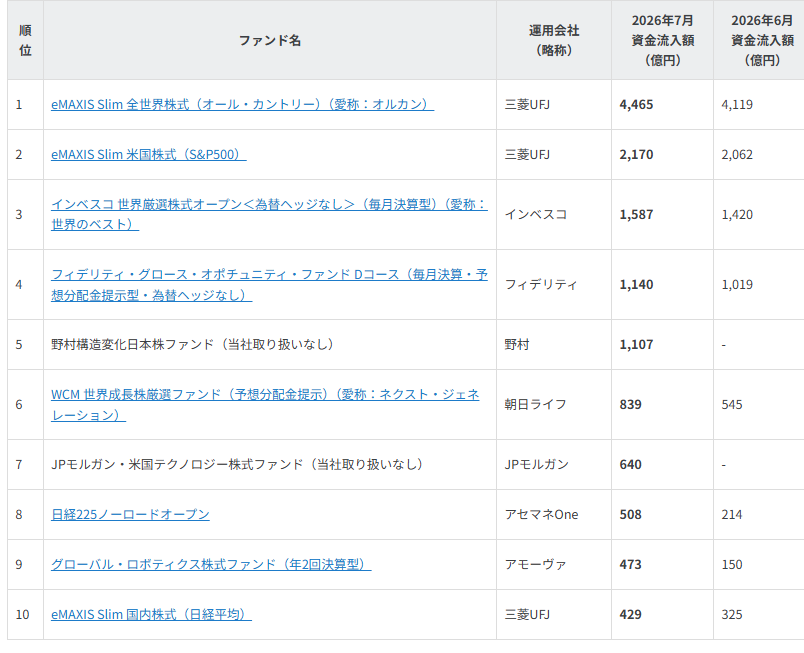
Task: Click the 2026年7月 資金流入額 header
Action: [x=662, y=40]
